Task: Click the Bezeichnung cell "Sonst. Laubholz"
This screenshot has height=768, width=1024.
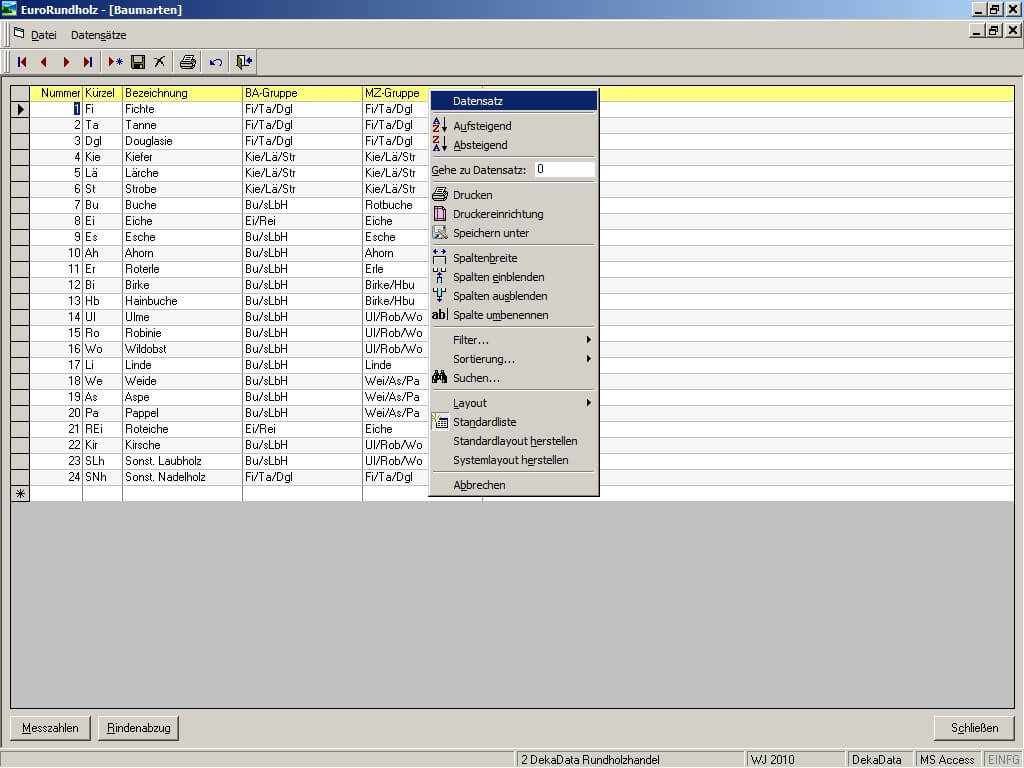Action: pyautogui.click(x=182, y=461)
